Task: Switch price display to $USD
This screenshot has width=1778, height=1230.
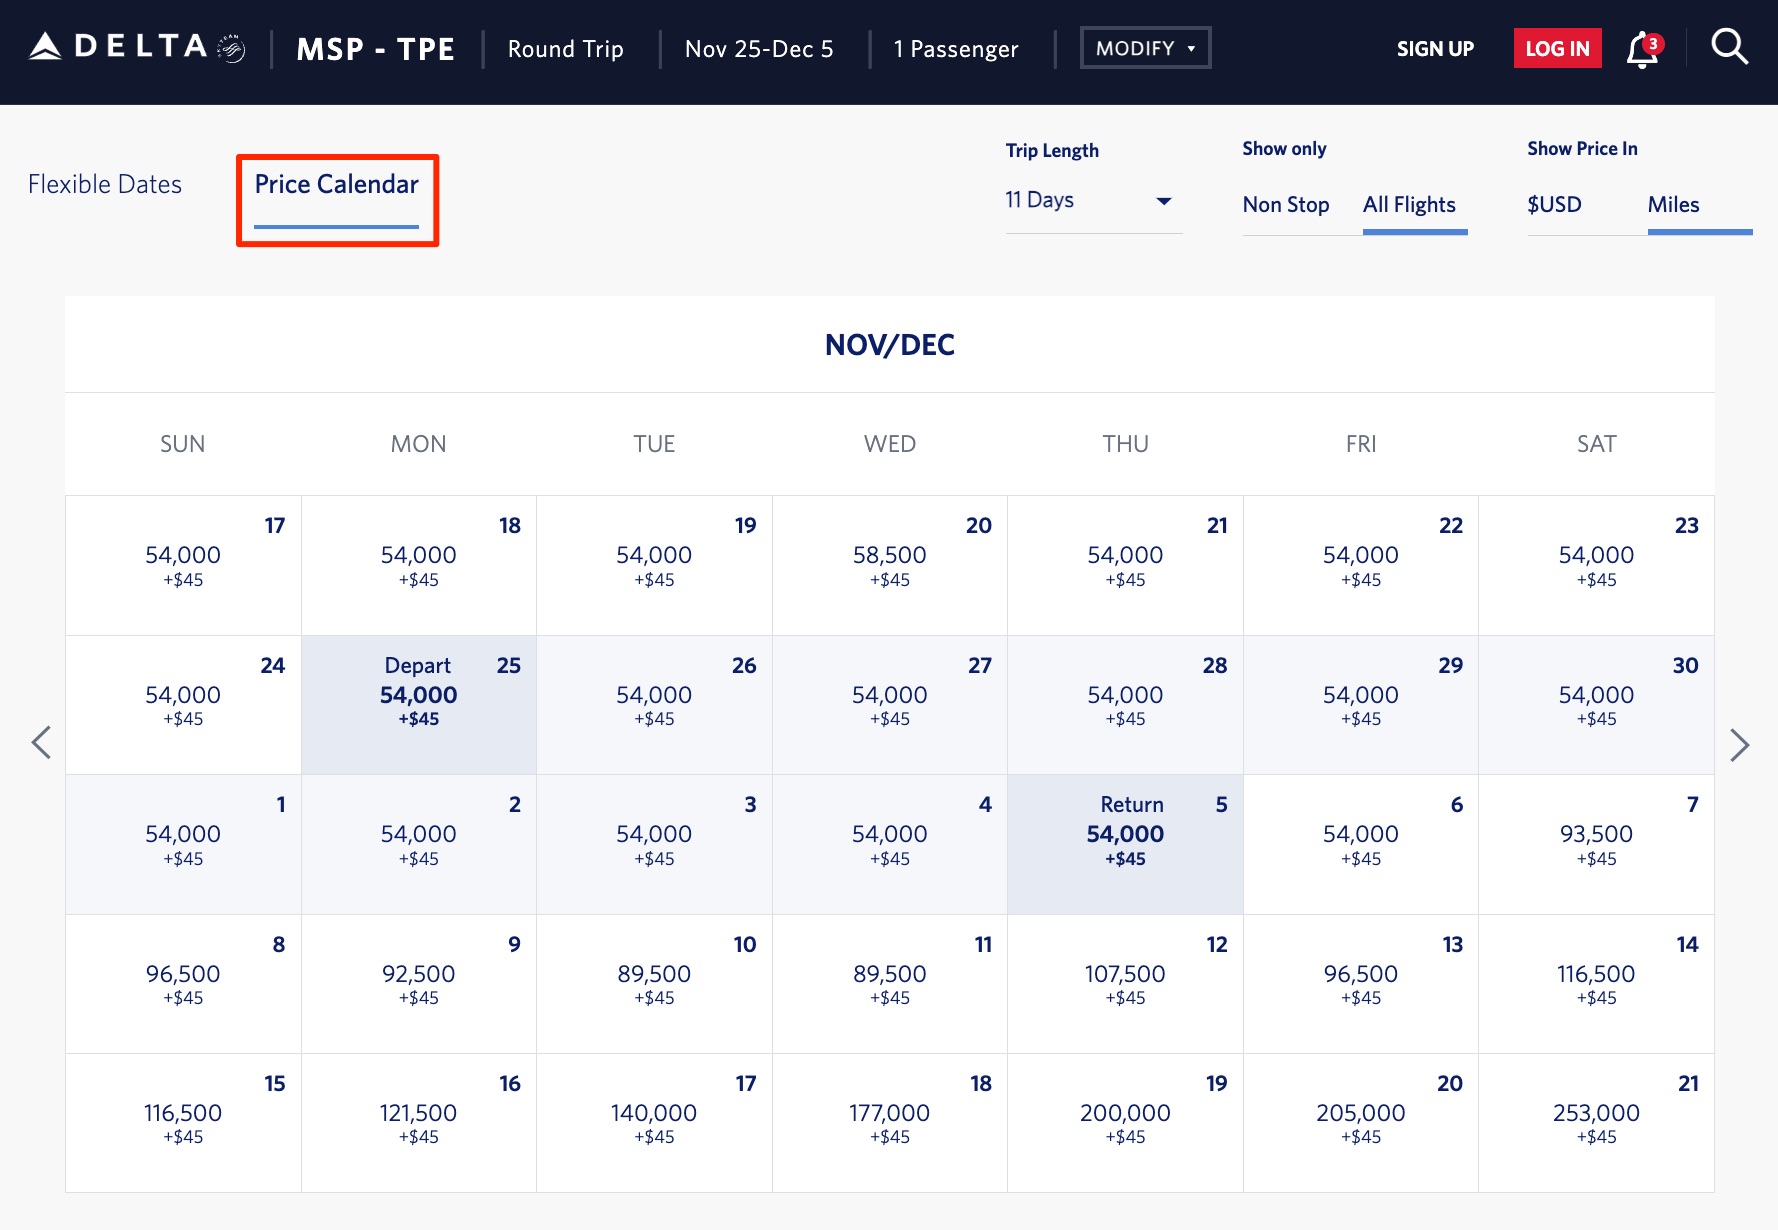Action: (1554, 205)
